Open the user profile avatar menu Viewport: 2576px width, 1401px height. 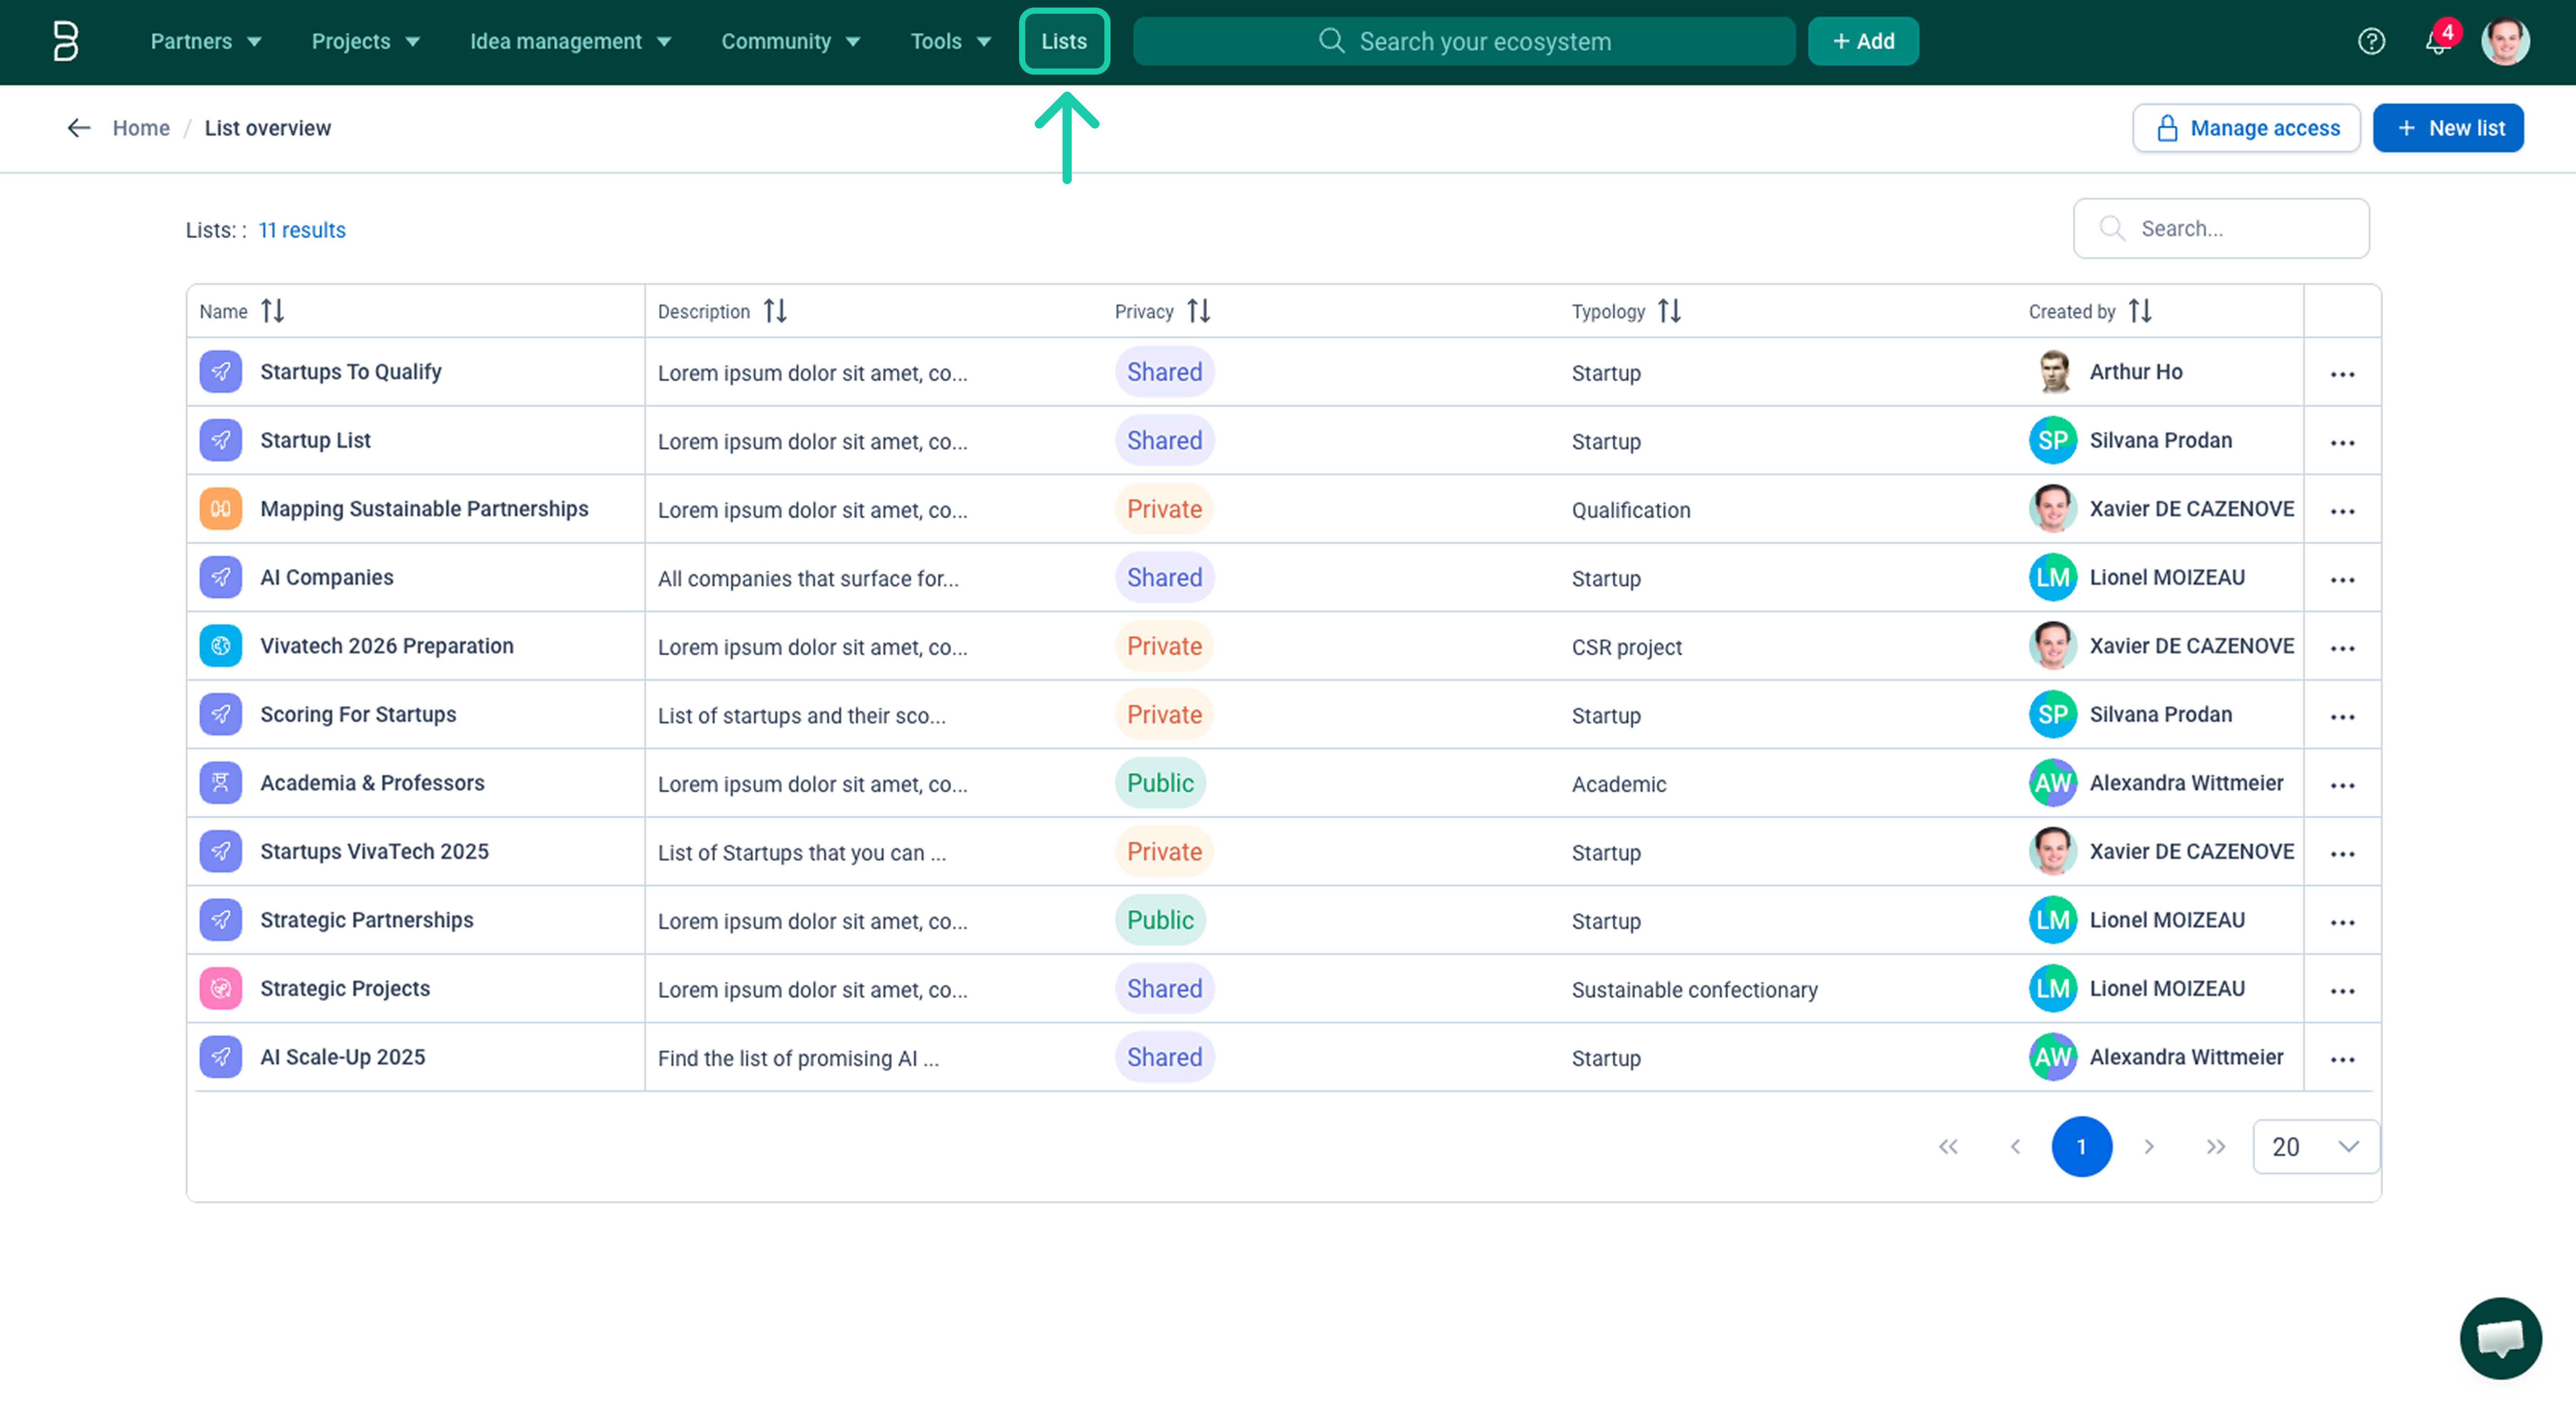[2505, 41]
